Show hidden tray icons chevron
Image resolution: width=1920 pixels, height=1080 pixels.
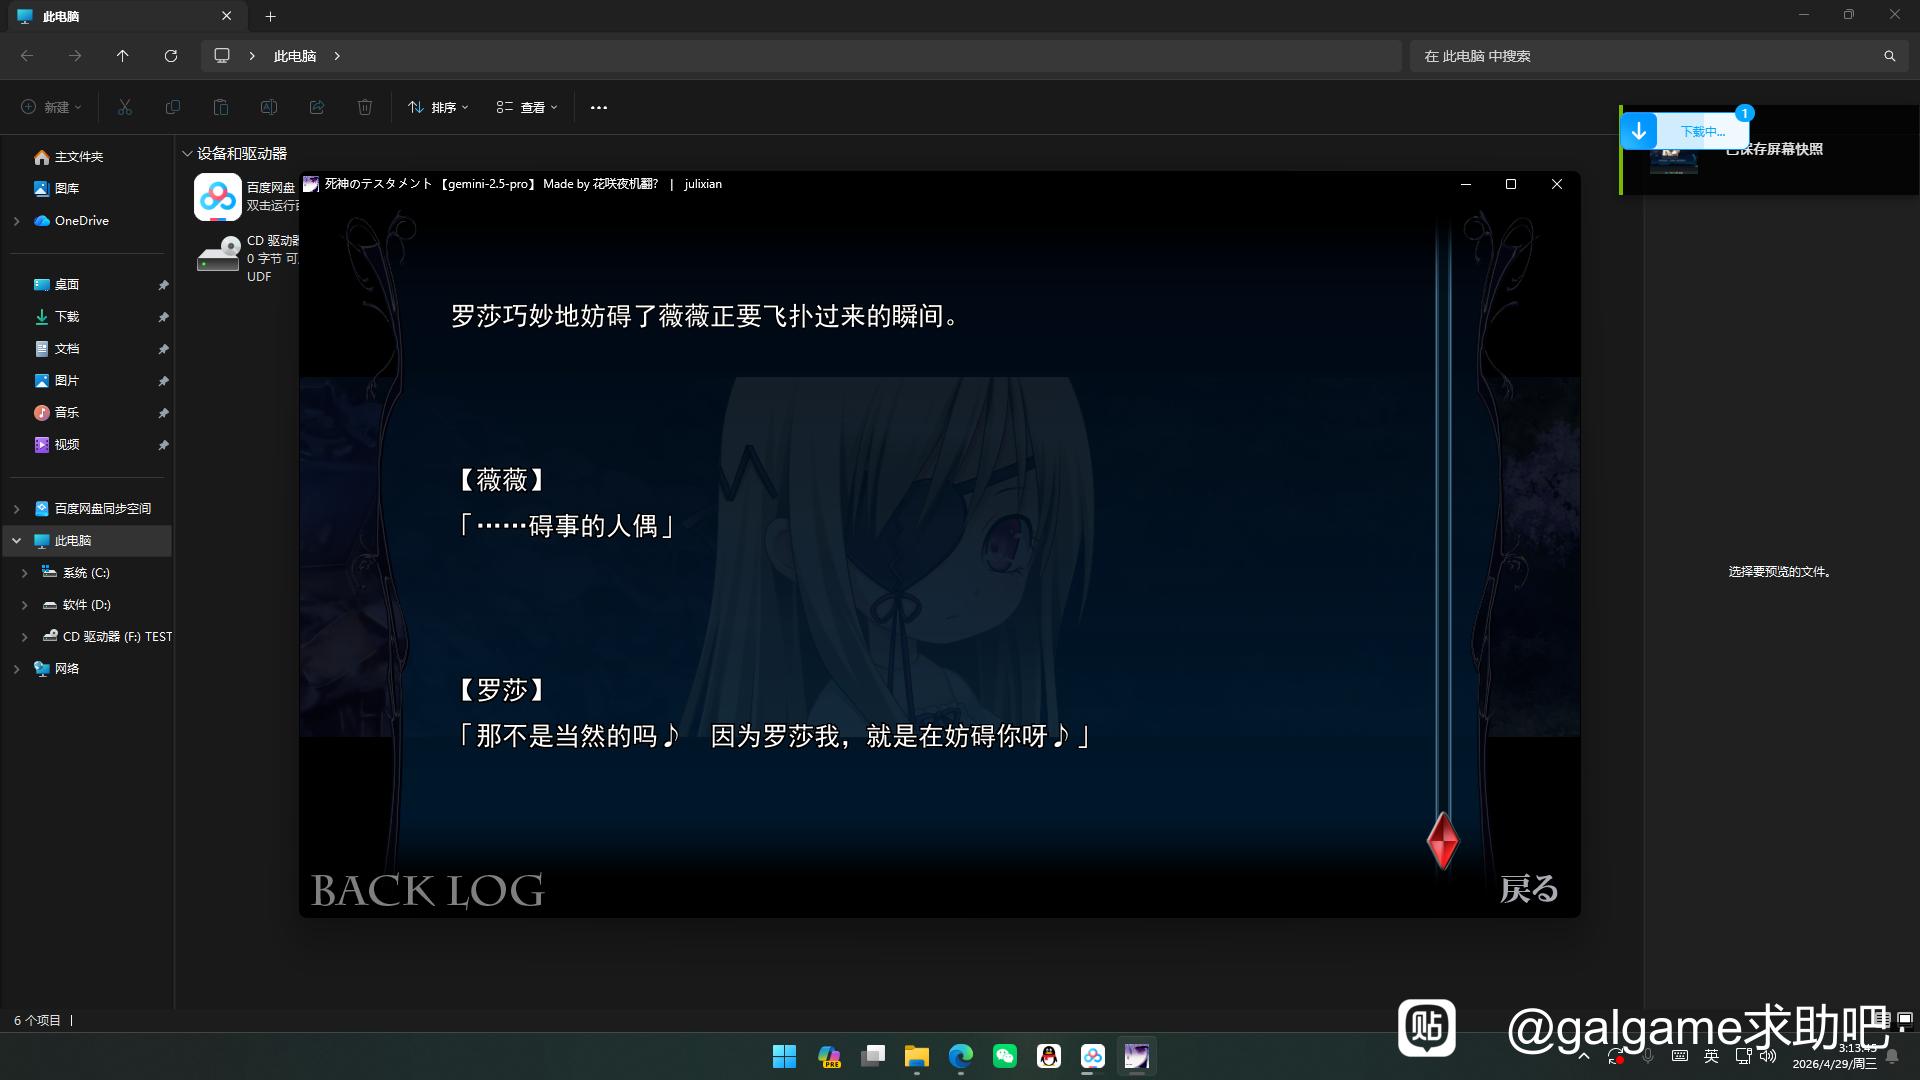1584,1056
